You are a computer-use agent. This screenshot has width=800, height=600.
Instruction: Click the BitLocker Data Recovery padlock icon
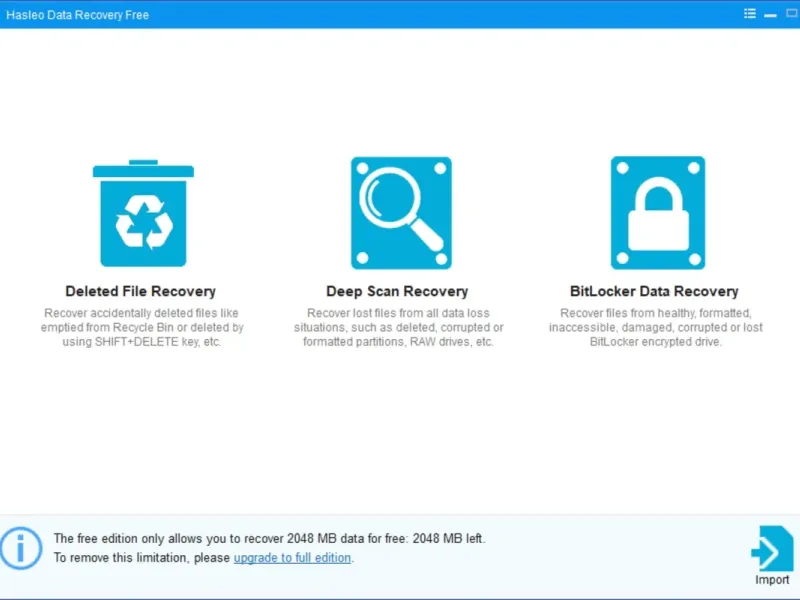click(x=658, y=213)
